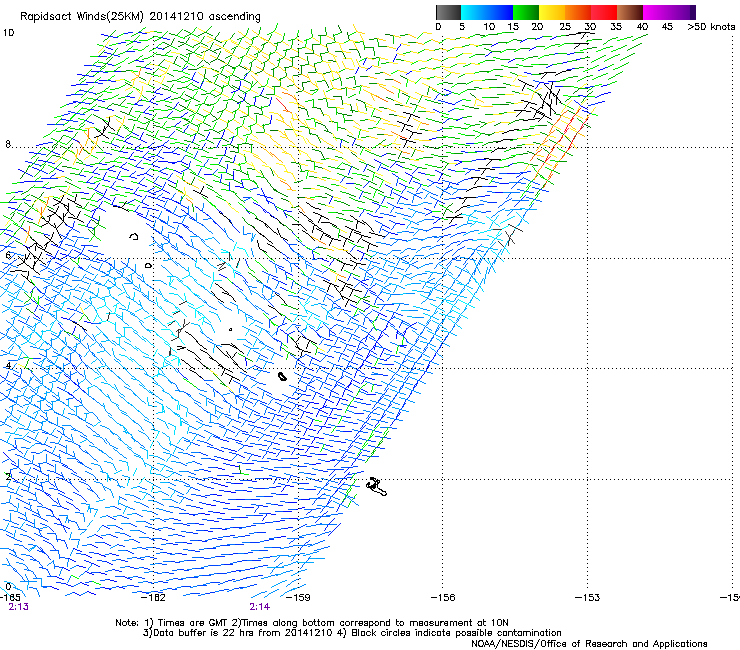The height and width of the screenshot is (650, 740).
Task: Click the red 30-35 knots color band
Action: [x=604, y=12]
